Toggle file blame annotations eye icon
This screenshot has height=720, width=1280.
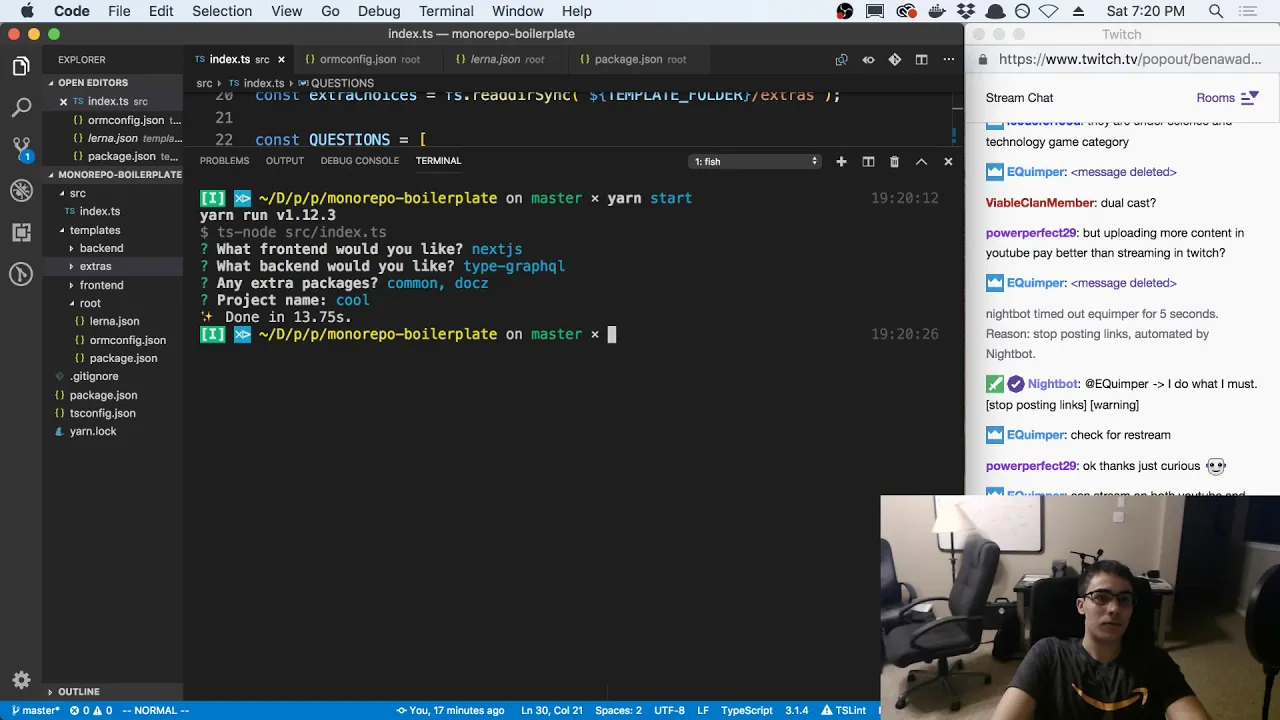point(868,60)
